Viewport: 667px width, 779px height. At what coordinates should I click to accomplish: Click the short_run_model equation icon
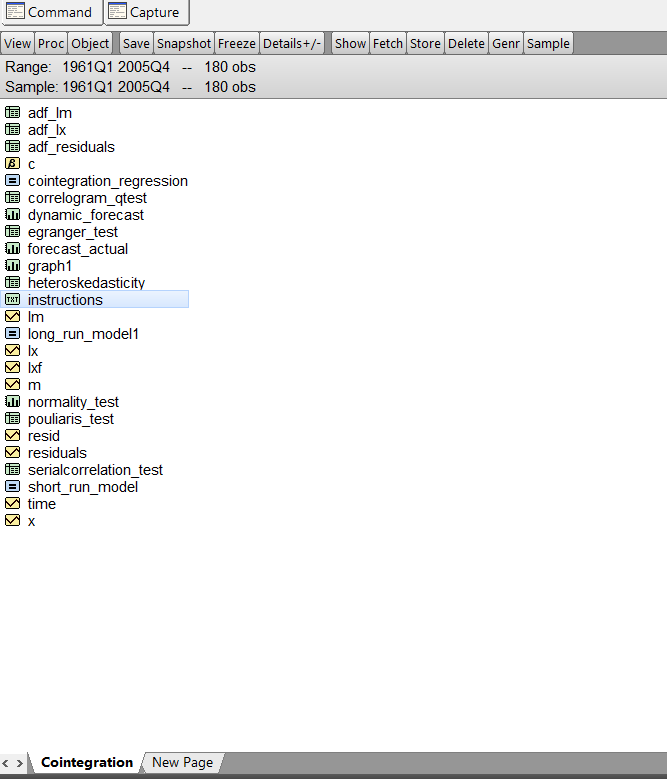(x=12, y=486)
